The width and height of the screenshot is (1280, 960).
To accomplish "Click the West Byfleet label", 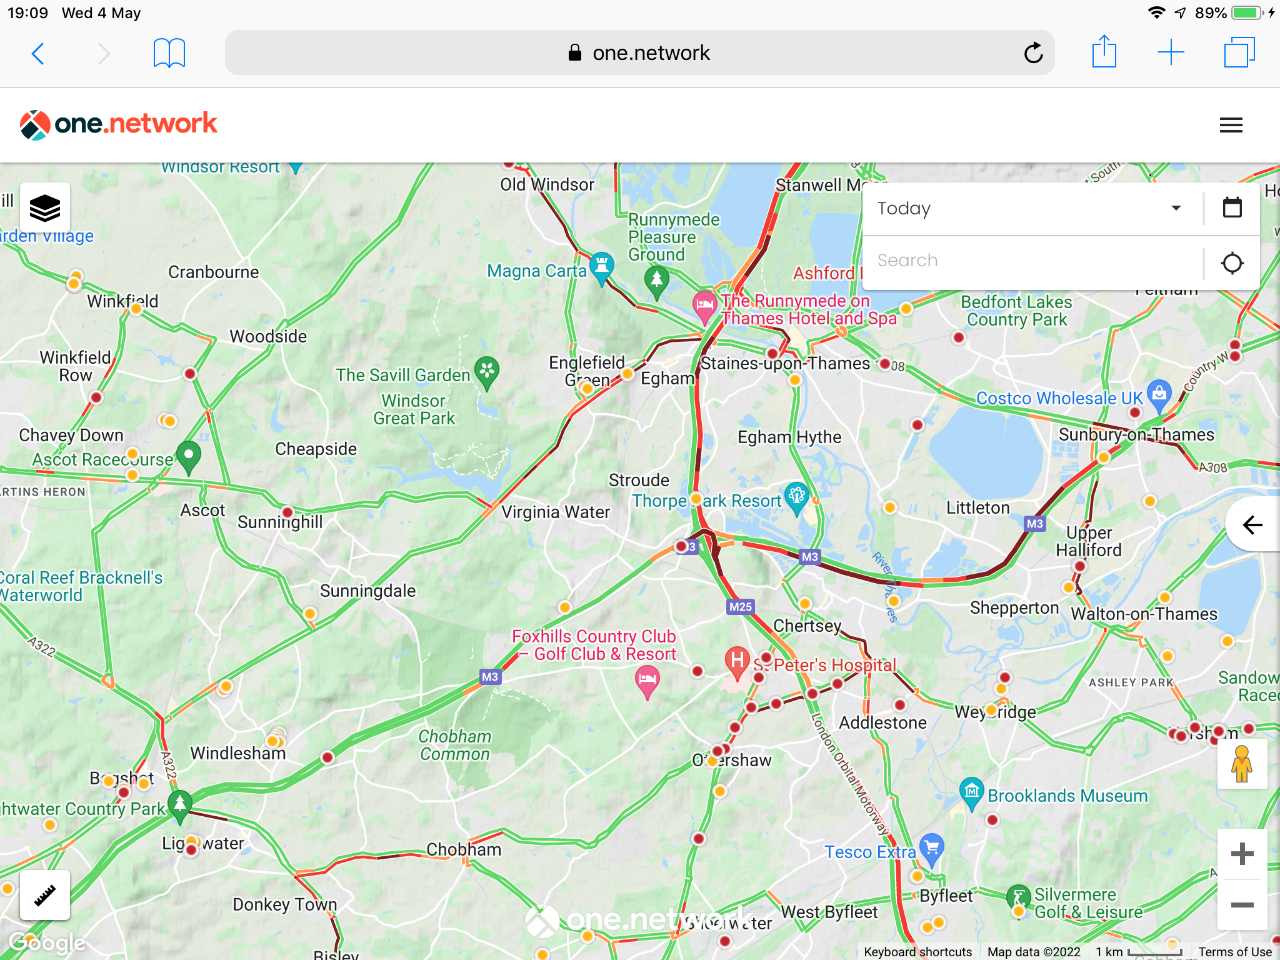I will point(829,912).
